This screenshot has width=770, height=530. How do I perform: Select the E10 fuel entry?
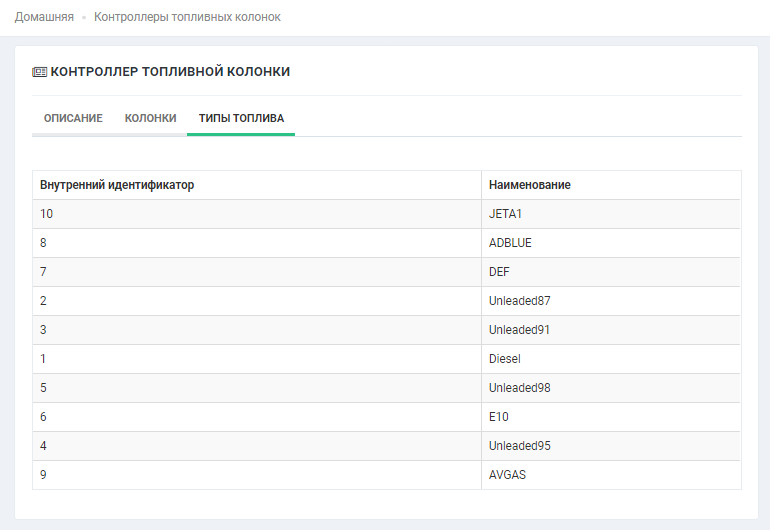pyautogui.click(x=499, y=417)
